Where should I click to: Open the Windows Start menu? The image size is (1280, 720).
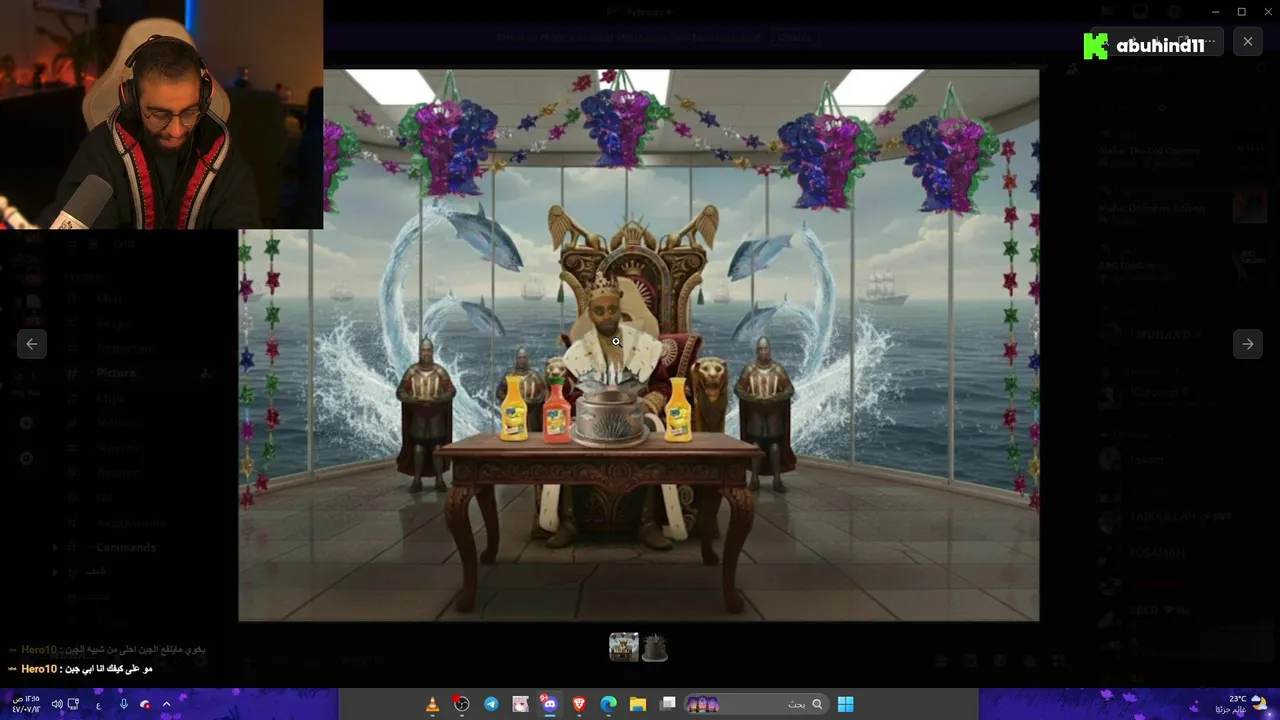click(846, 704)
